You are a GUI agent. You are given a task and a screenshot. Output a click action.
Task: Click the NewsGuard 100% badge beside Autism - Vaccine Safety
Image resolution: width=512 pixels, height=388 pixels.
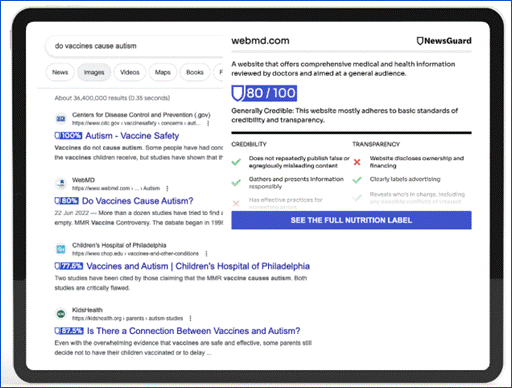(x=68, y=136)
